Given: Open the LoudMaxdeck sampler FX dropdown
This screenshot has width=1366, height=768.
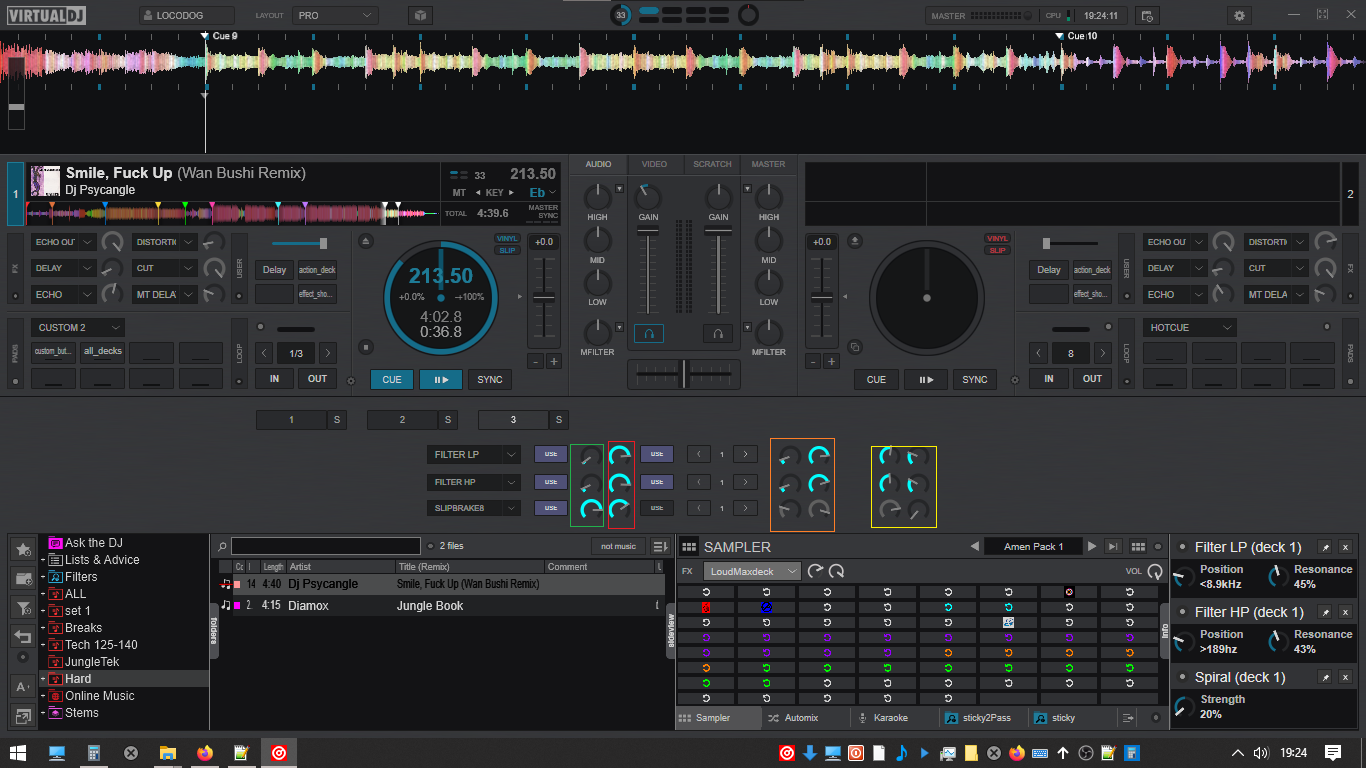Looking at the screenshot, I should pos(752,571).
